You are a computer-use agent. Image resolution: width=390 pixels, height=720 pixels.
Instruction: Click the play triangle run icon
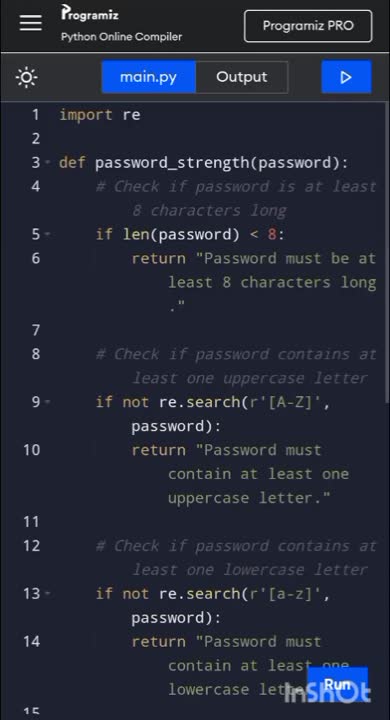346,77
